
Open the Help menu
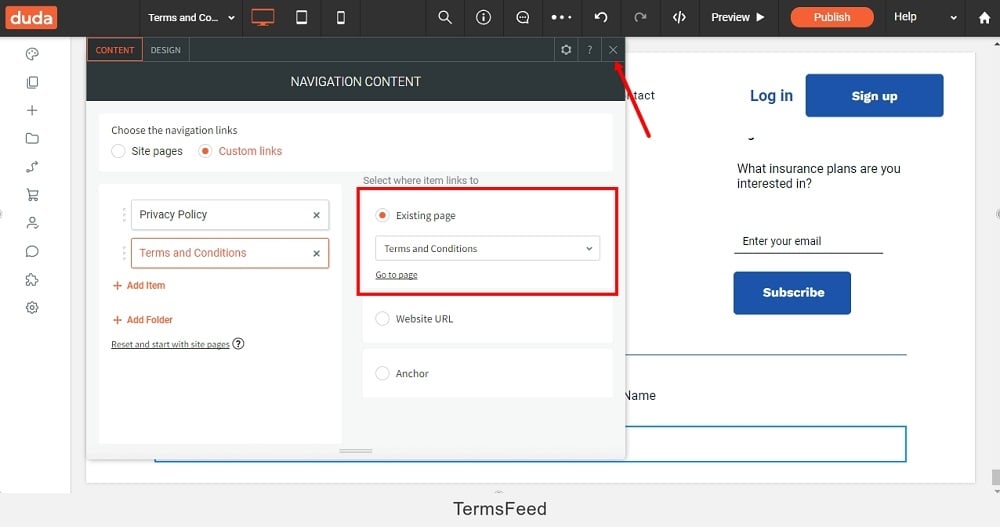pyautogui.click(x=925, y=17)
